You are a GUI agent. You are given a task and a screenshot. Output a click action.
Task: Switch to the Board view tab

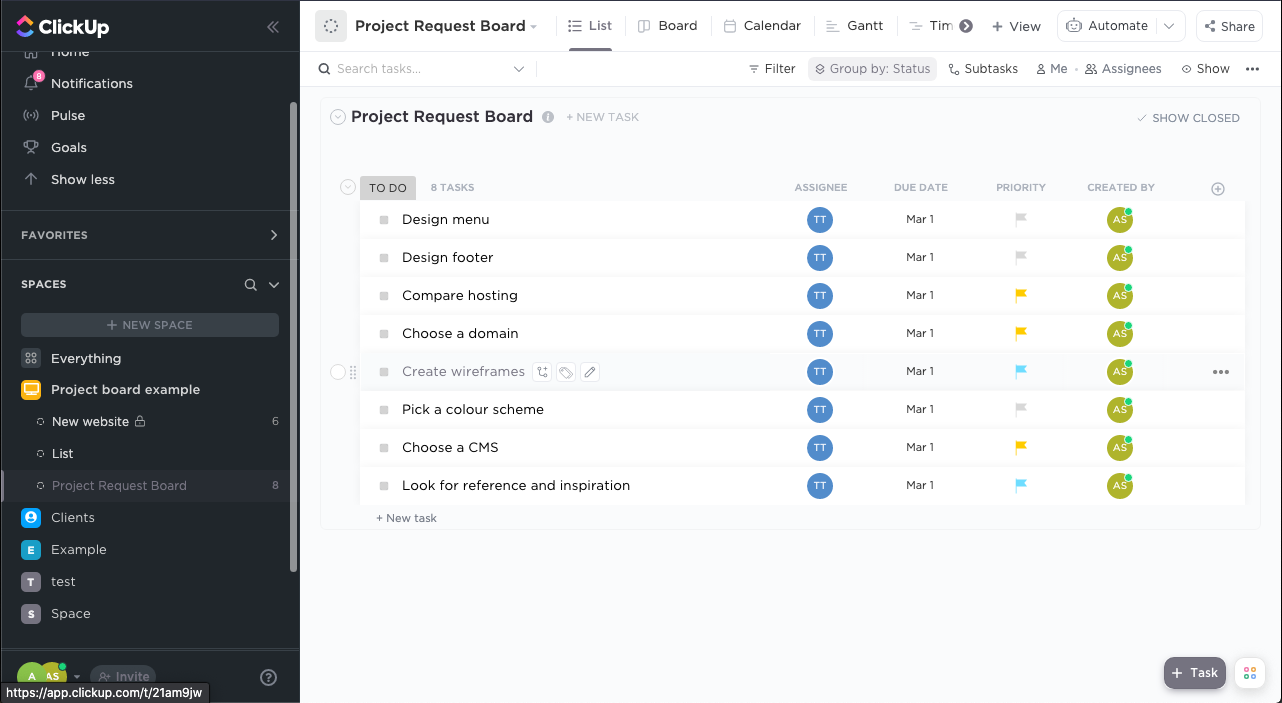pyautogui.click(x=667, y=26)
